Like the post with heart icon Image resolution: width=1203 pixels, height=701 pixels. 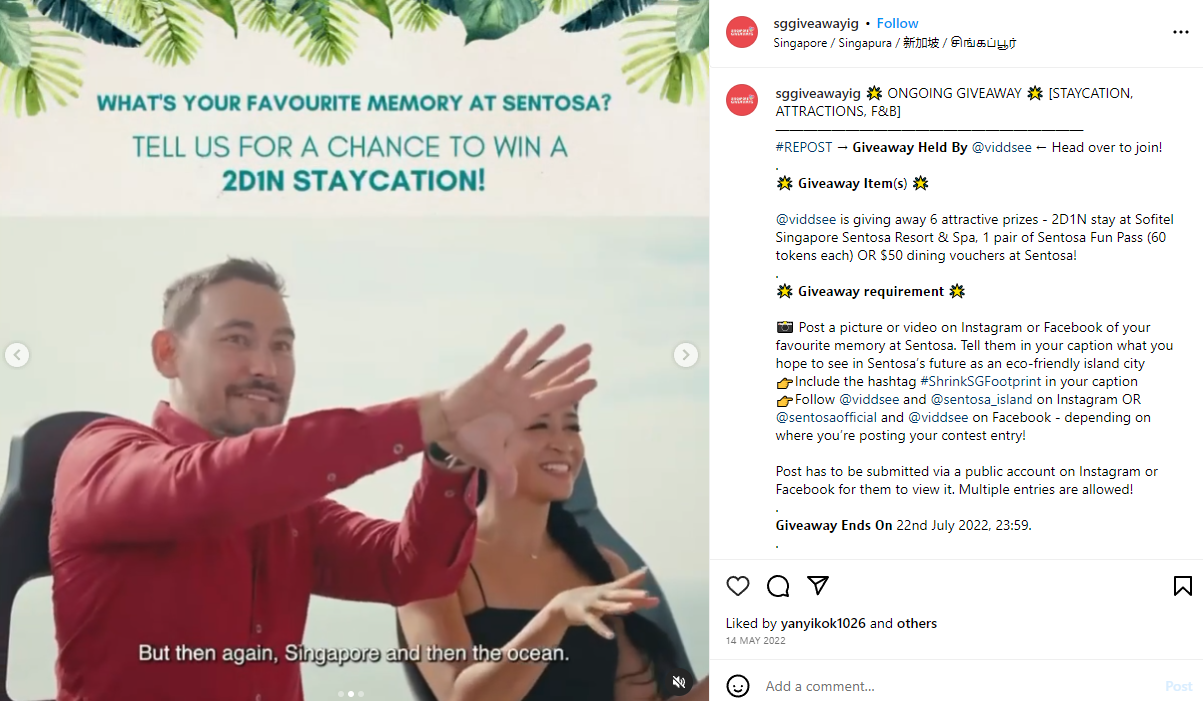(x=738, y=586)
